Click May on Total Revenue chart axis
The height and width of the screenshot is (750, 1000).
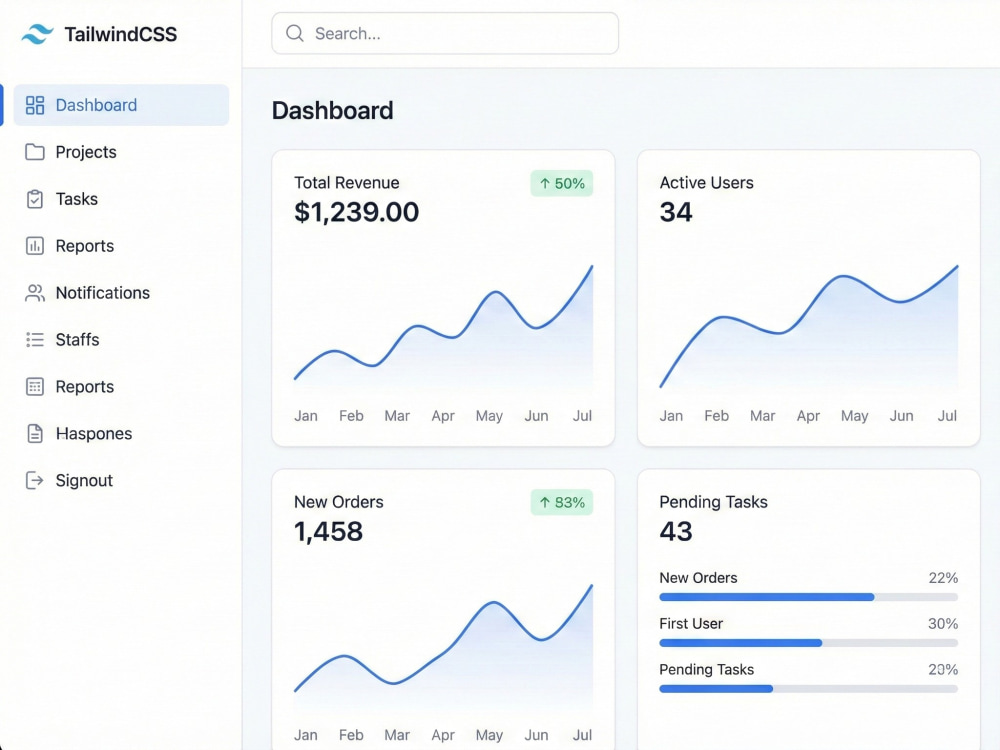(x=489, y=416)
